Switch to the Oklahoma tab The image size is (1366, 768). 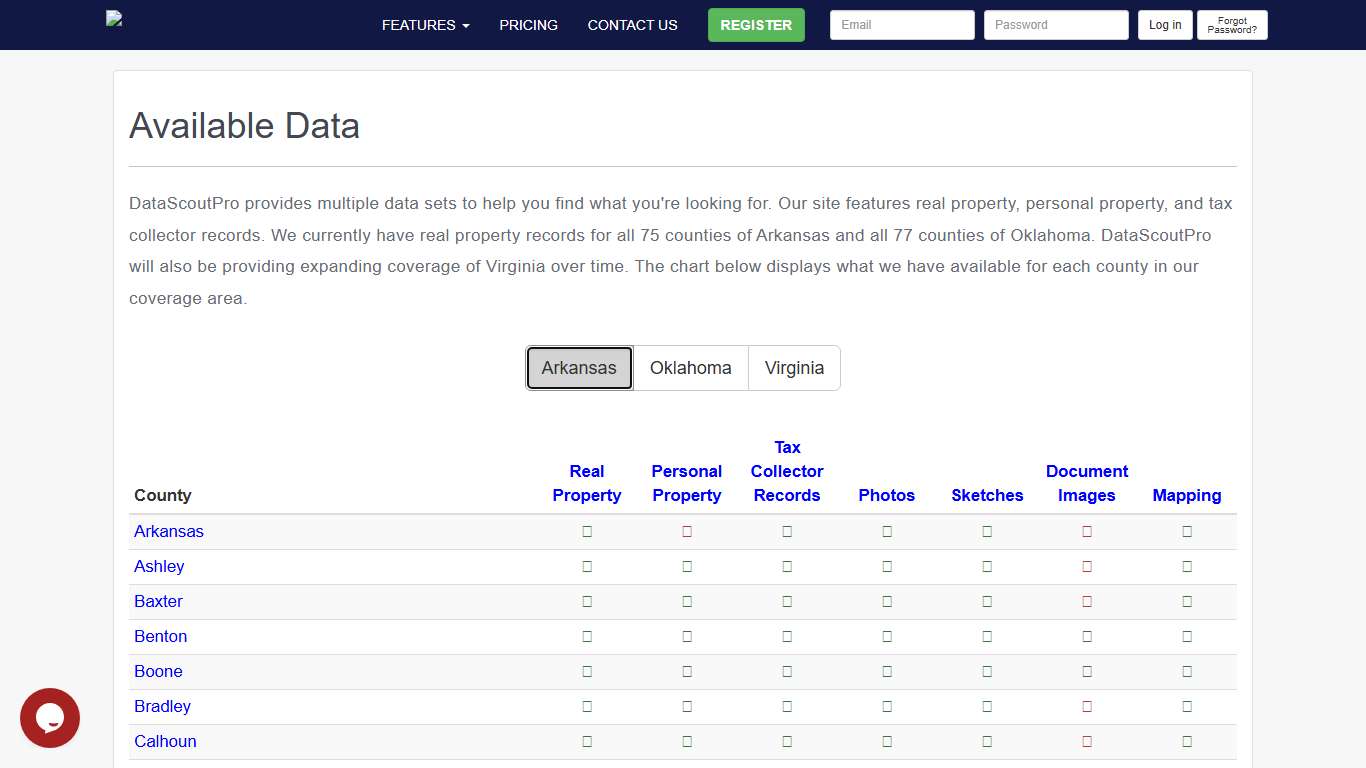pyautogui.click(x=691, y=368)
